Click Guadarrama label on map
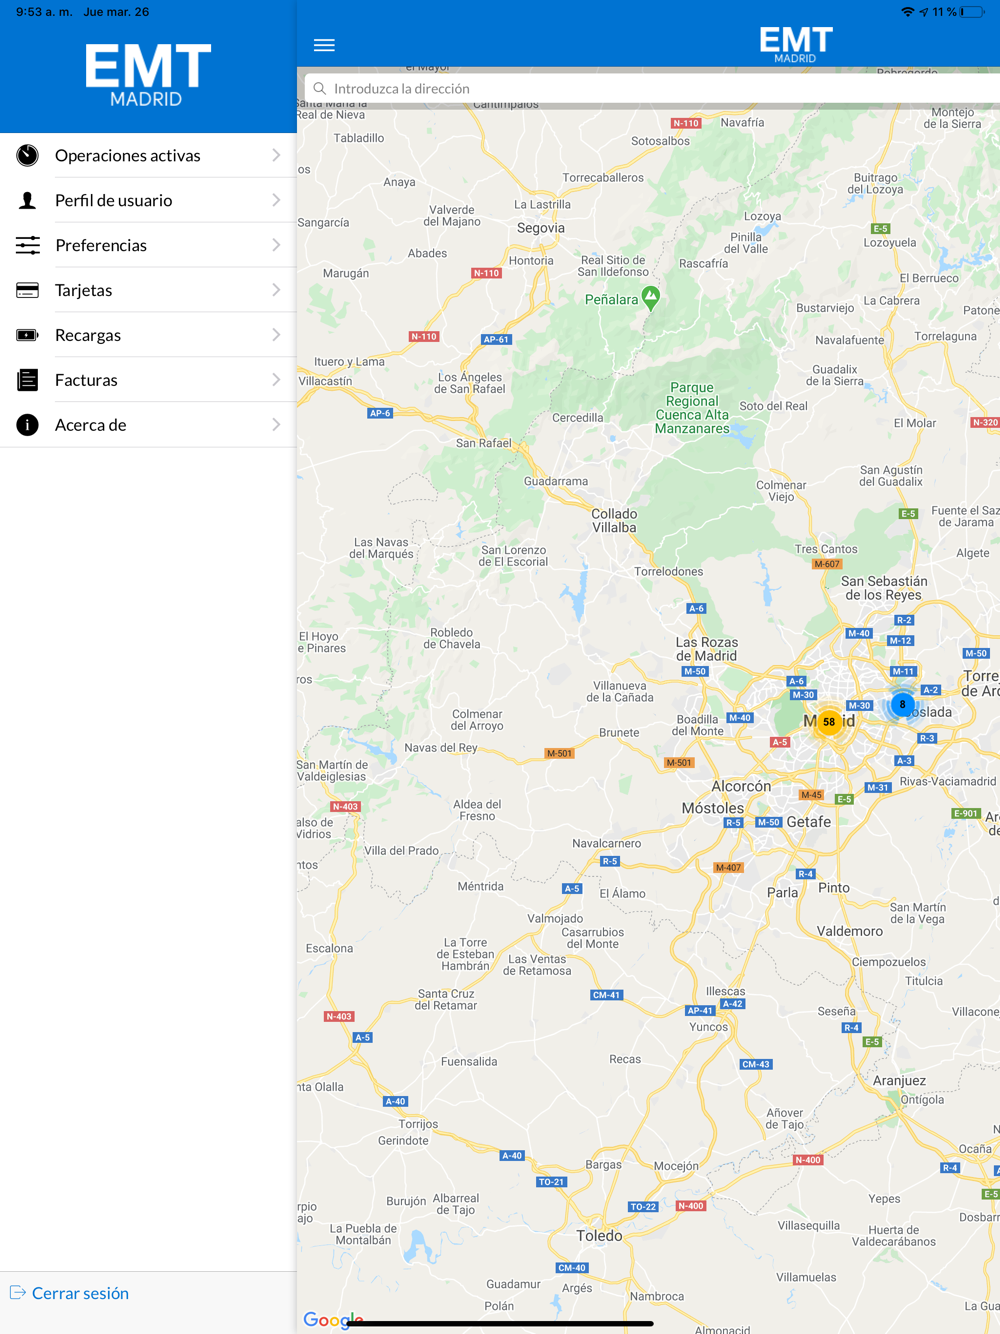The width and height of the screenshot is (1000, 1334). (556, 481)
